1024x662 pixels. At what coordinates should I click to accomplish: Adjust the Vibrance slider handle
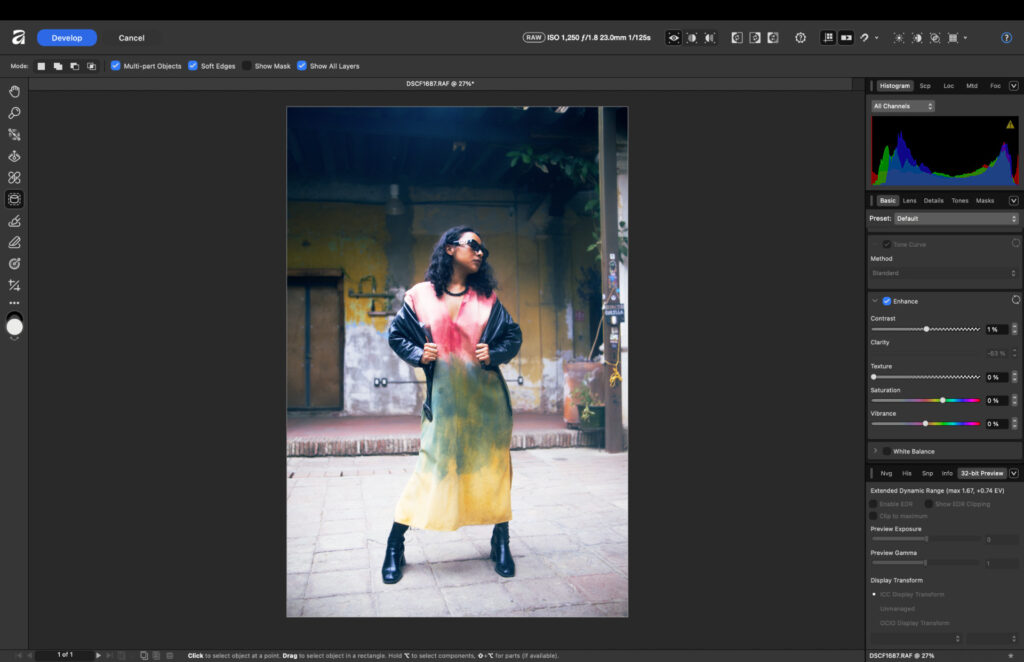coord(925,424)
